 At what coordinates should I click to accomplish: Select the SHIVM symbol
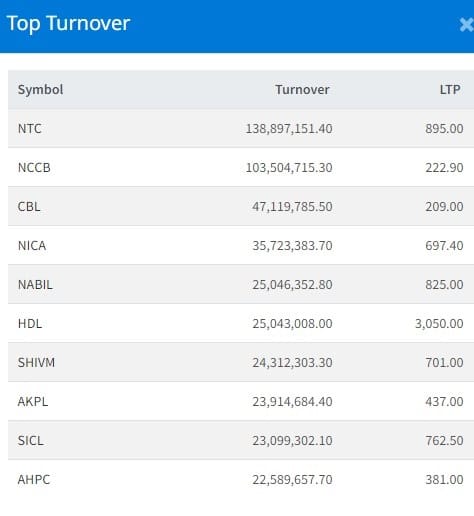point(36,363)
